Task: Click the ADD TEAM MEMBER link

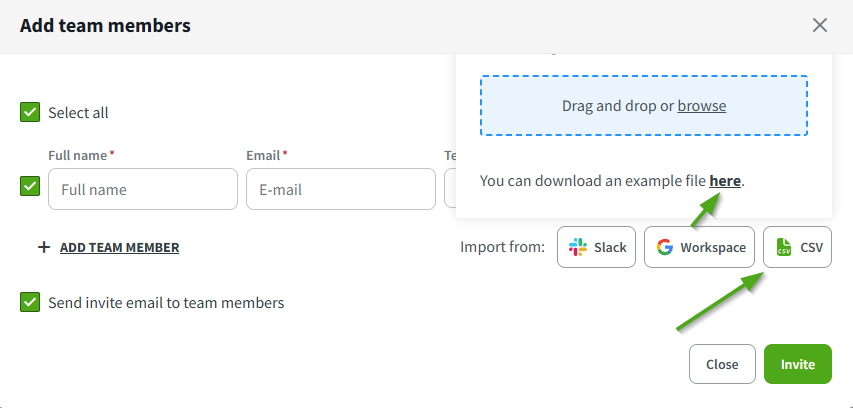Action: tap(119, 247)
